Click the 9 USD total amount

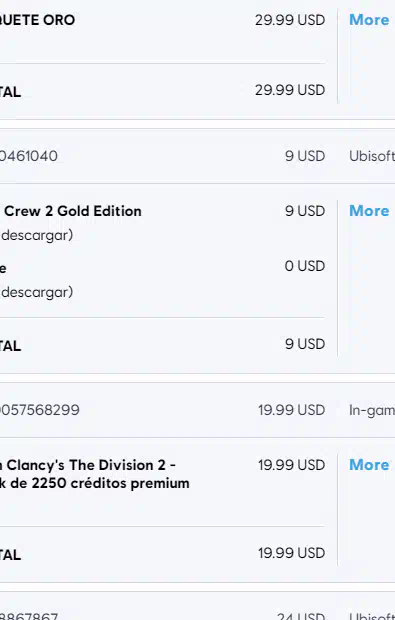[305, 344]
